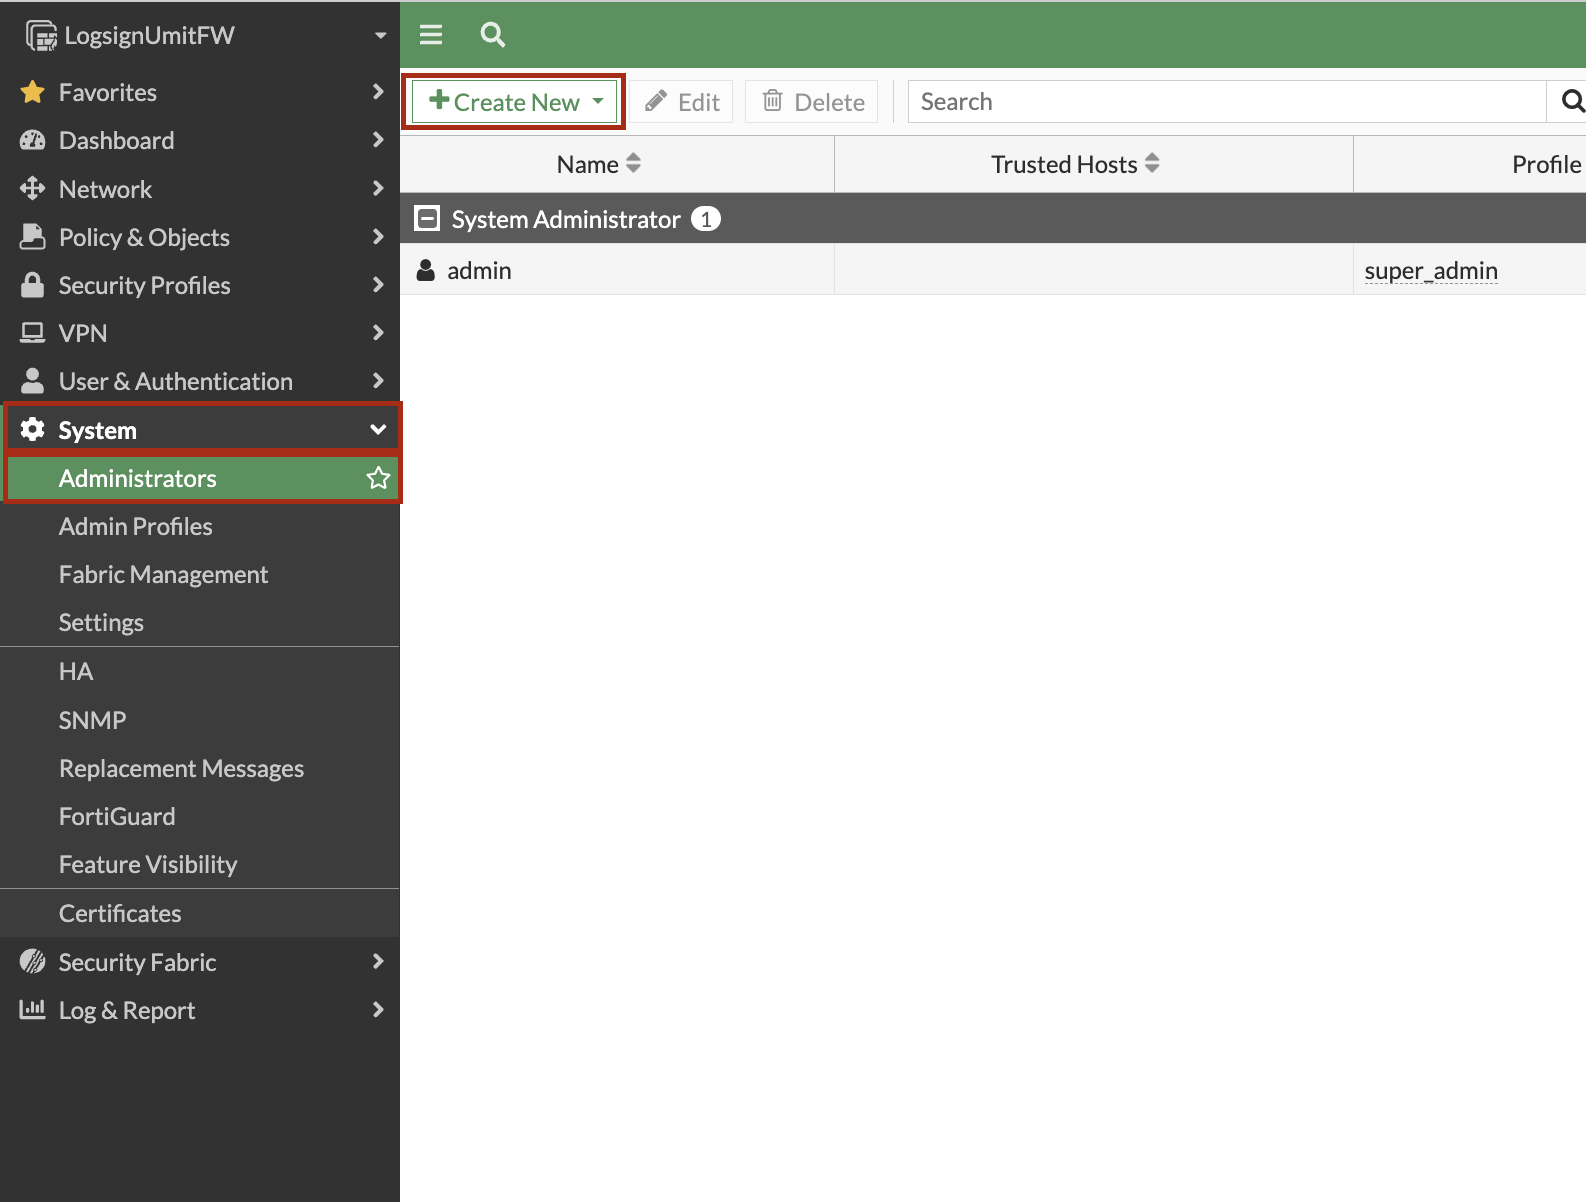Click the Security Fabric icon
The width and height of the screenshot is (1586, 1202).
pos(33,961)
